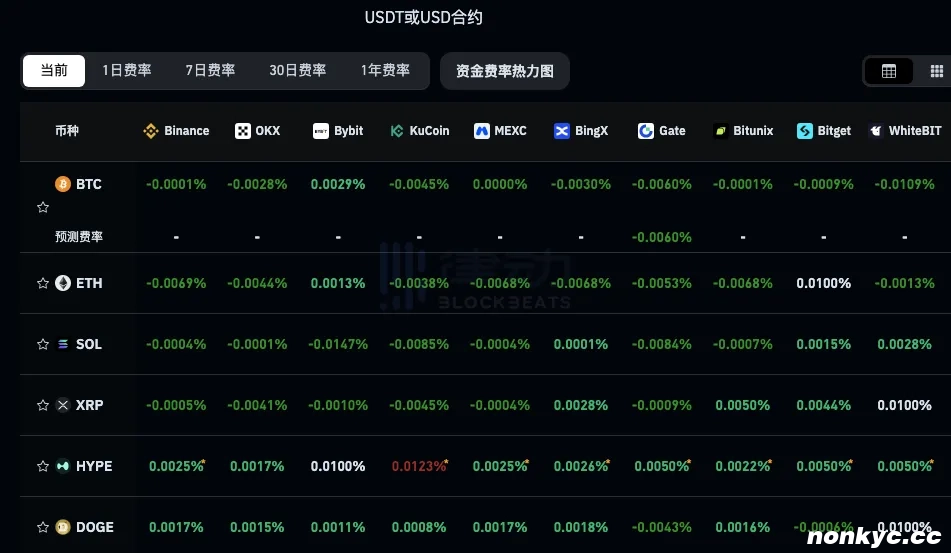Click the Gate exchange logo icon
The height and width of the screenshot is (553, 951).
click(646, 131)
